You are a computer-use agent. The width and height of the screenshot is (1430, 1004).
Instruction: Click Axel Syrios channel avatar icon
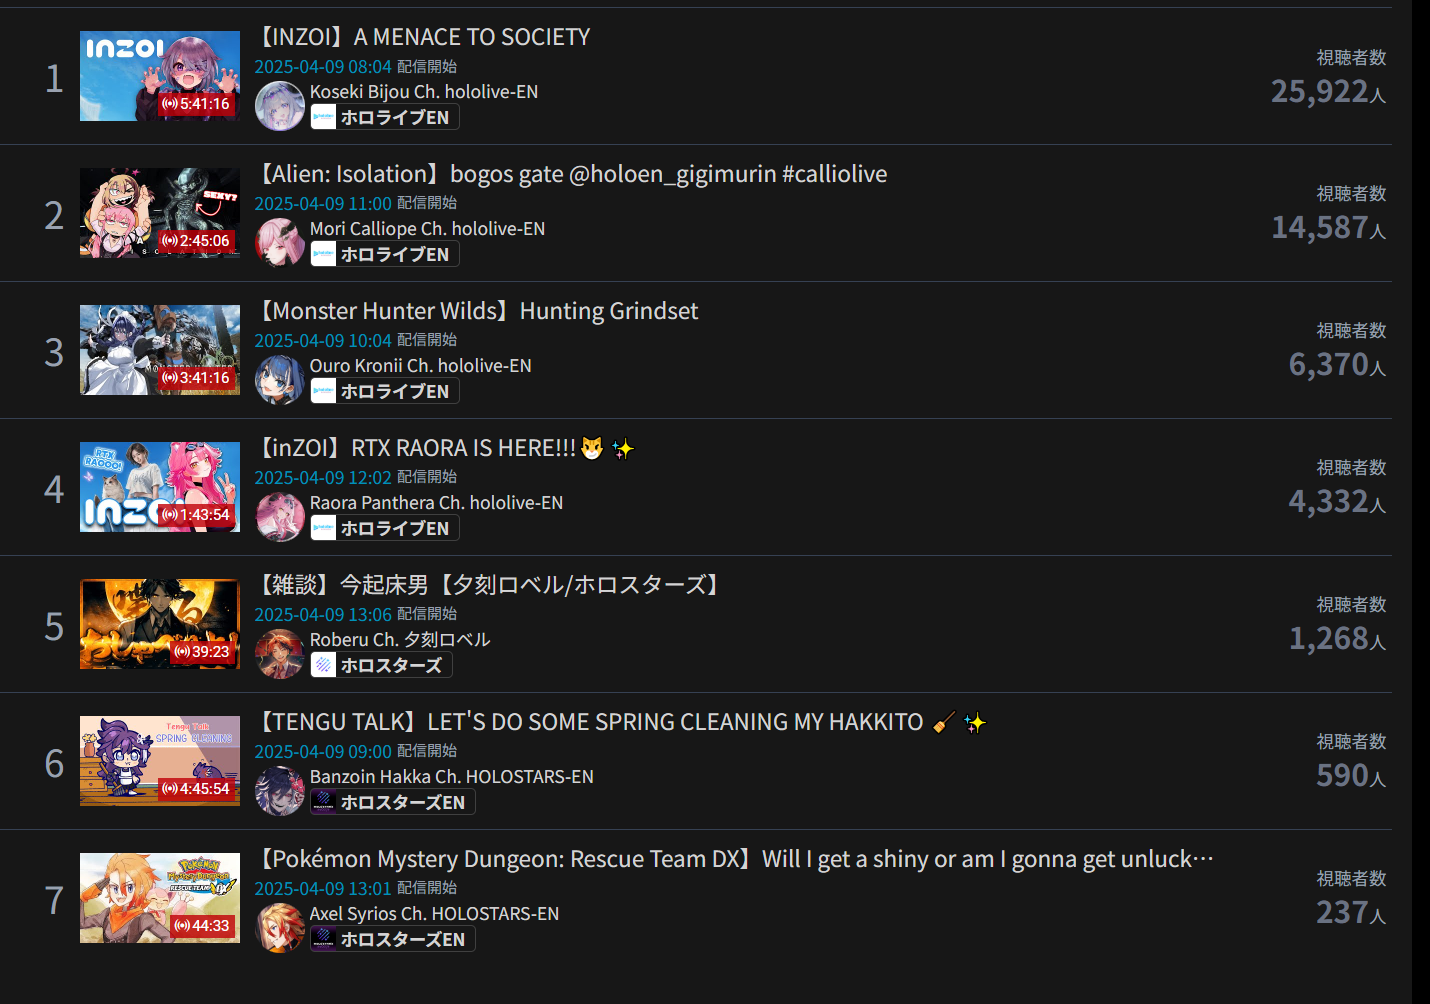tap(280, 928)
